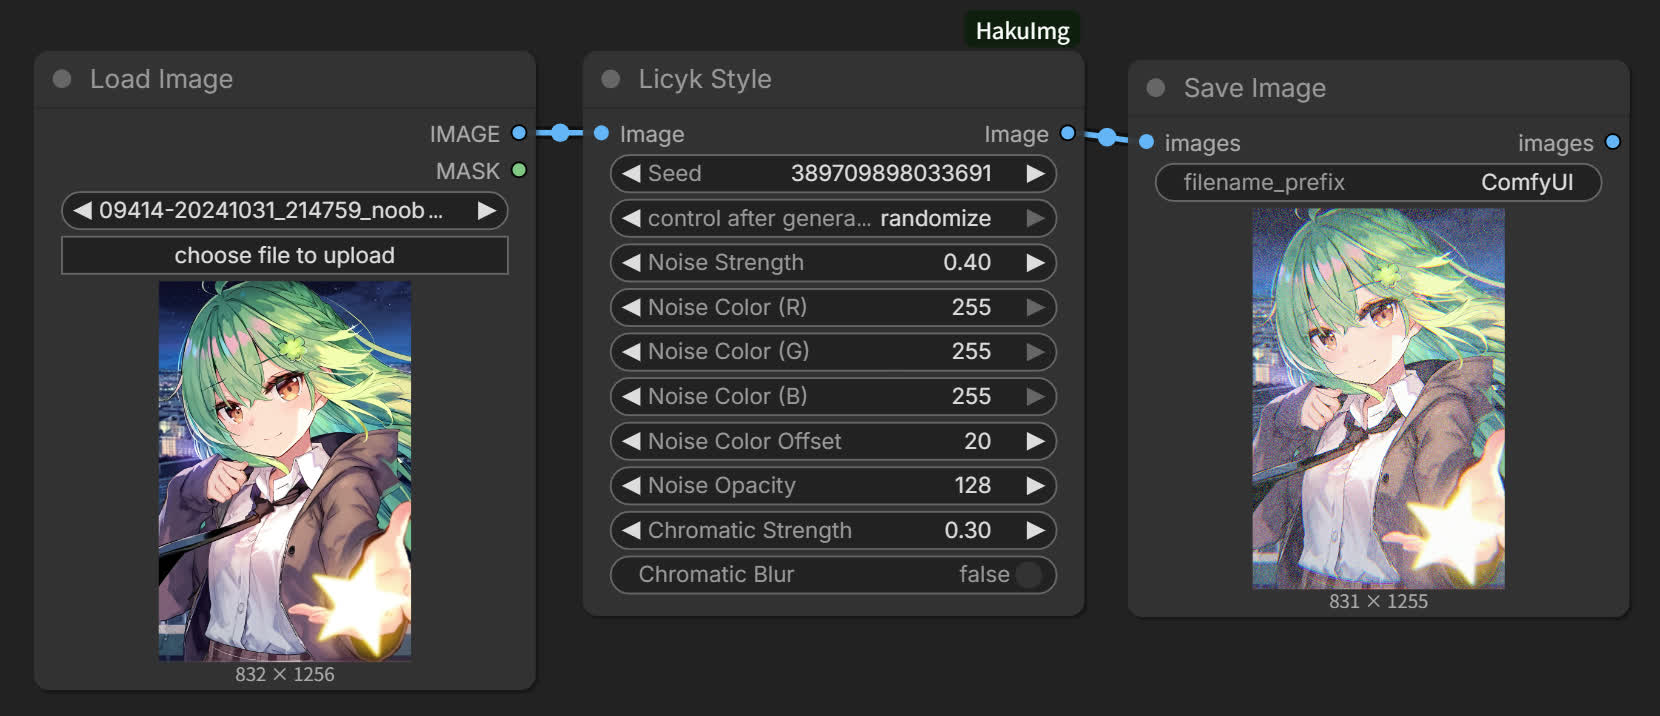
Task: Click the 831 × 1255 dimensions label
Action: click(x=1378, y=601)
